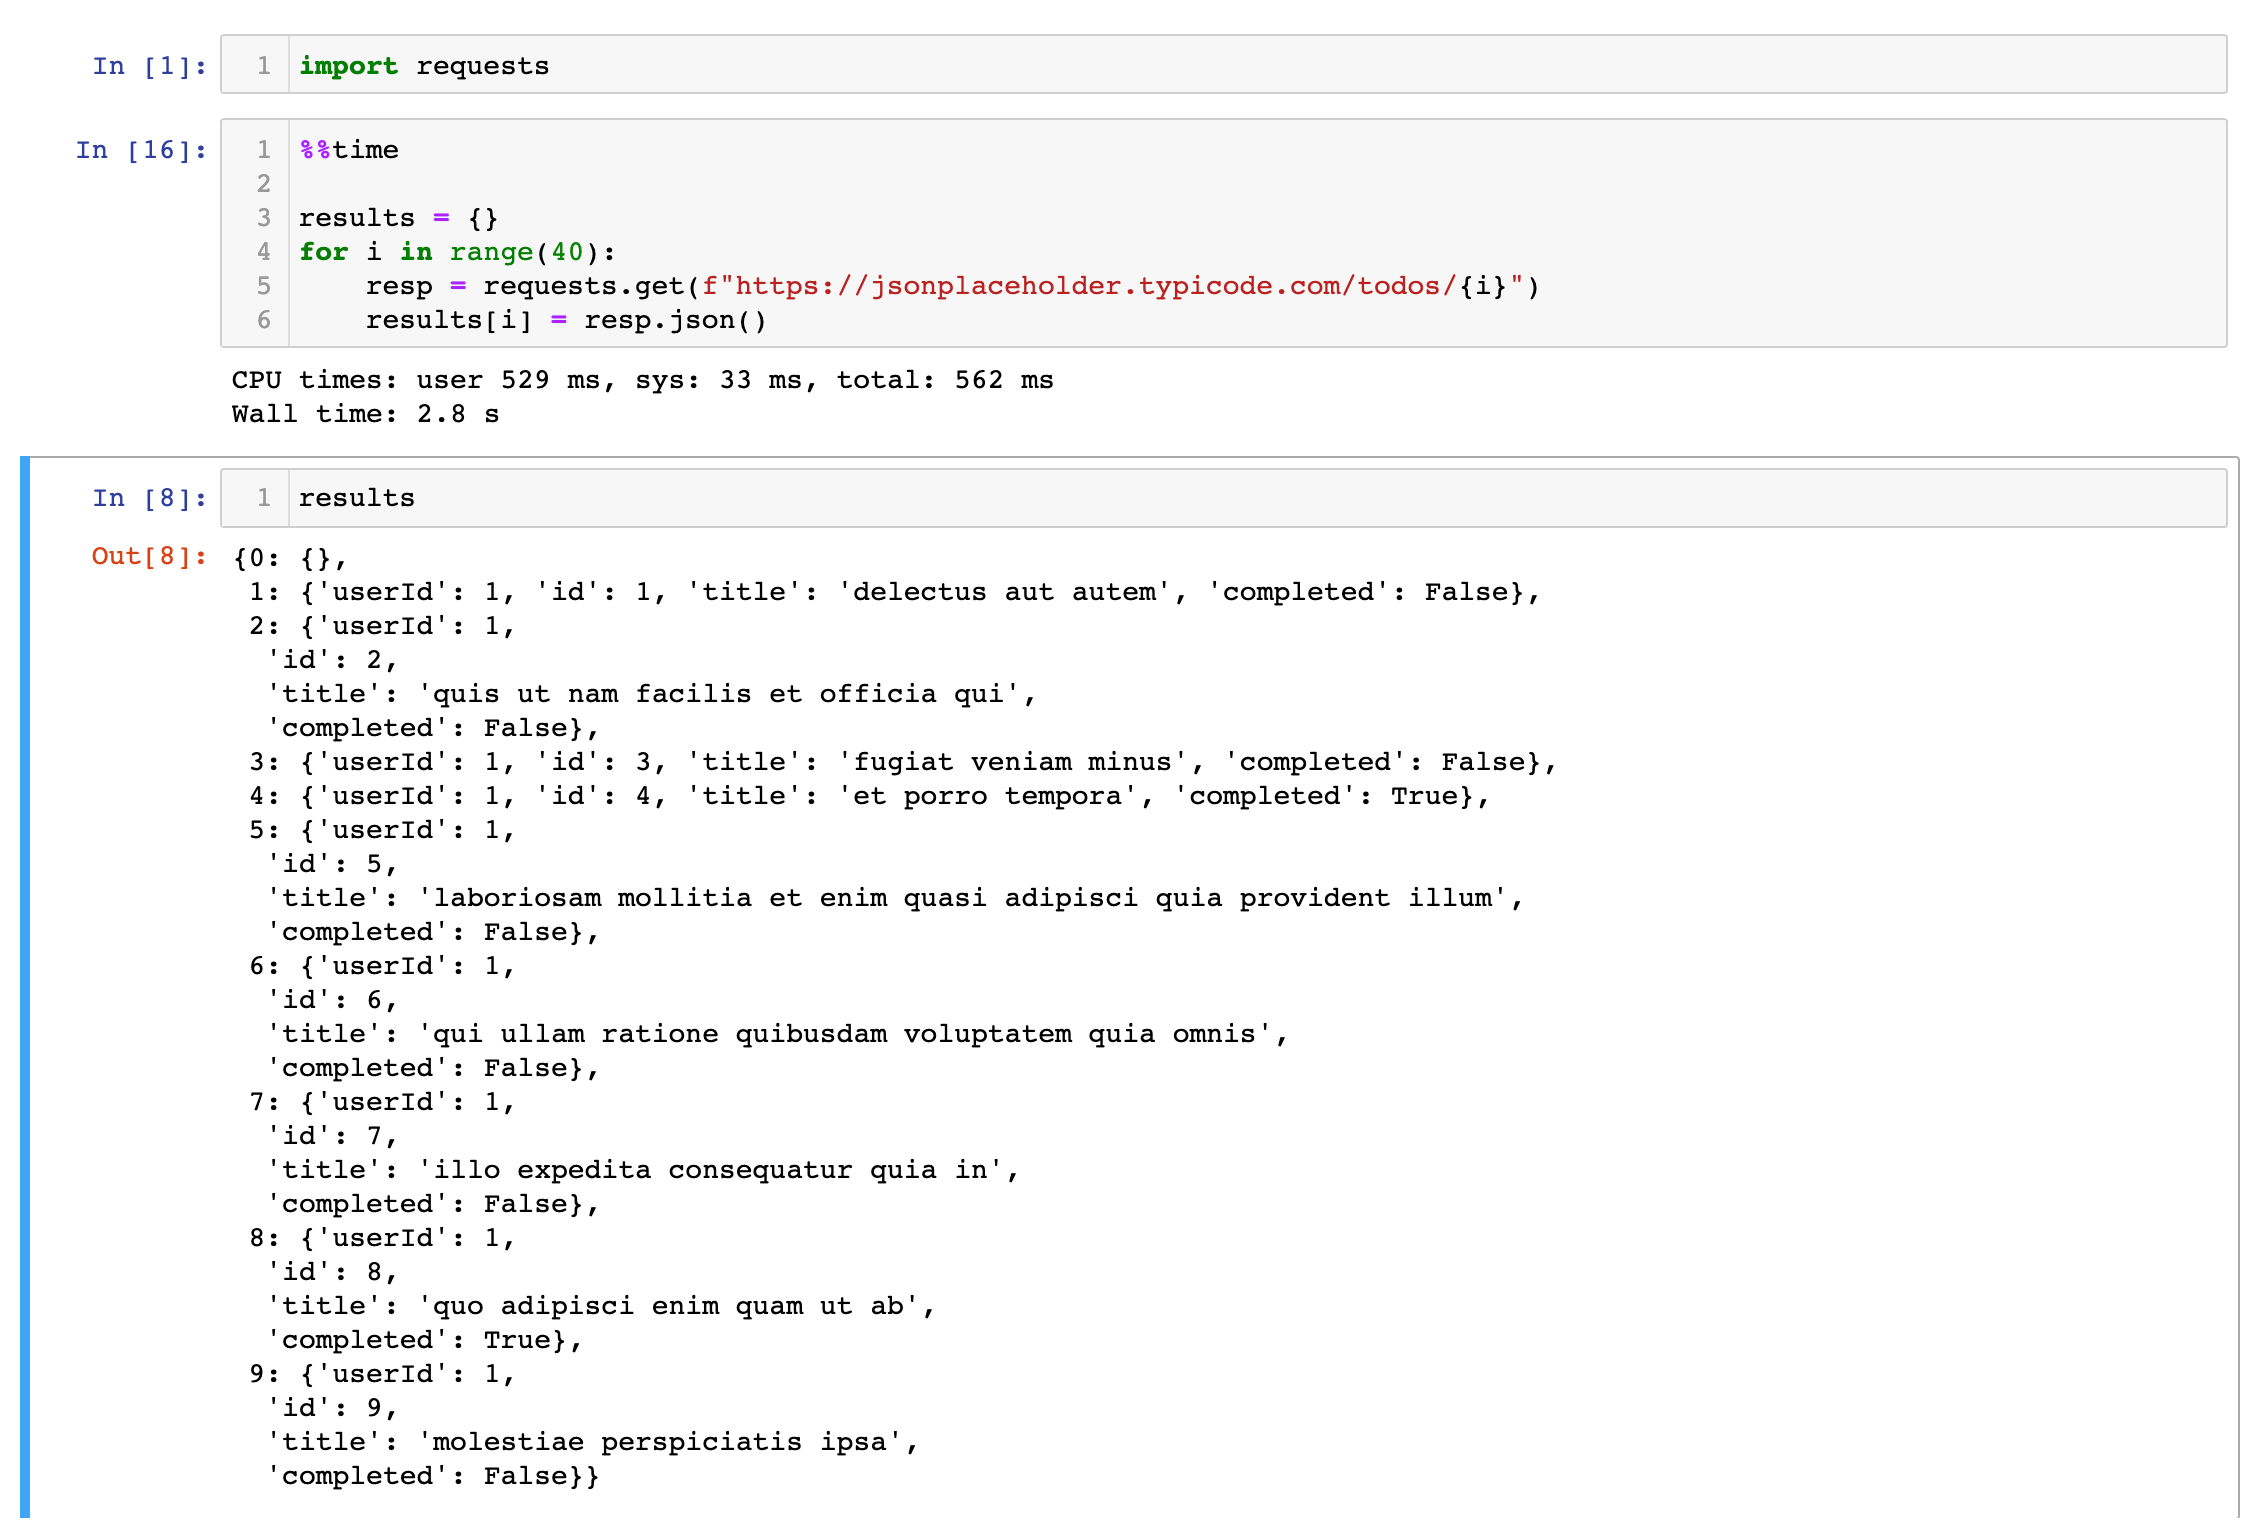2252x1530 pixels.
Task: Click the In [8] prompt label
Action: [150, 498]
